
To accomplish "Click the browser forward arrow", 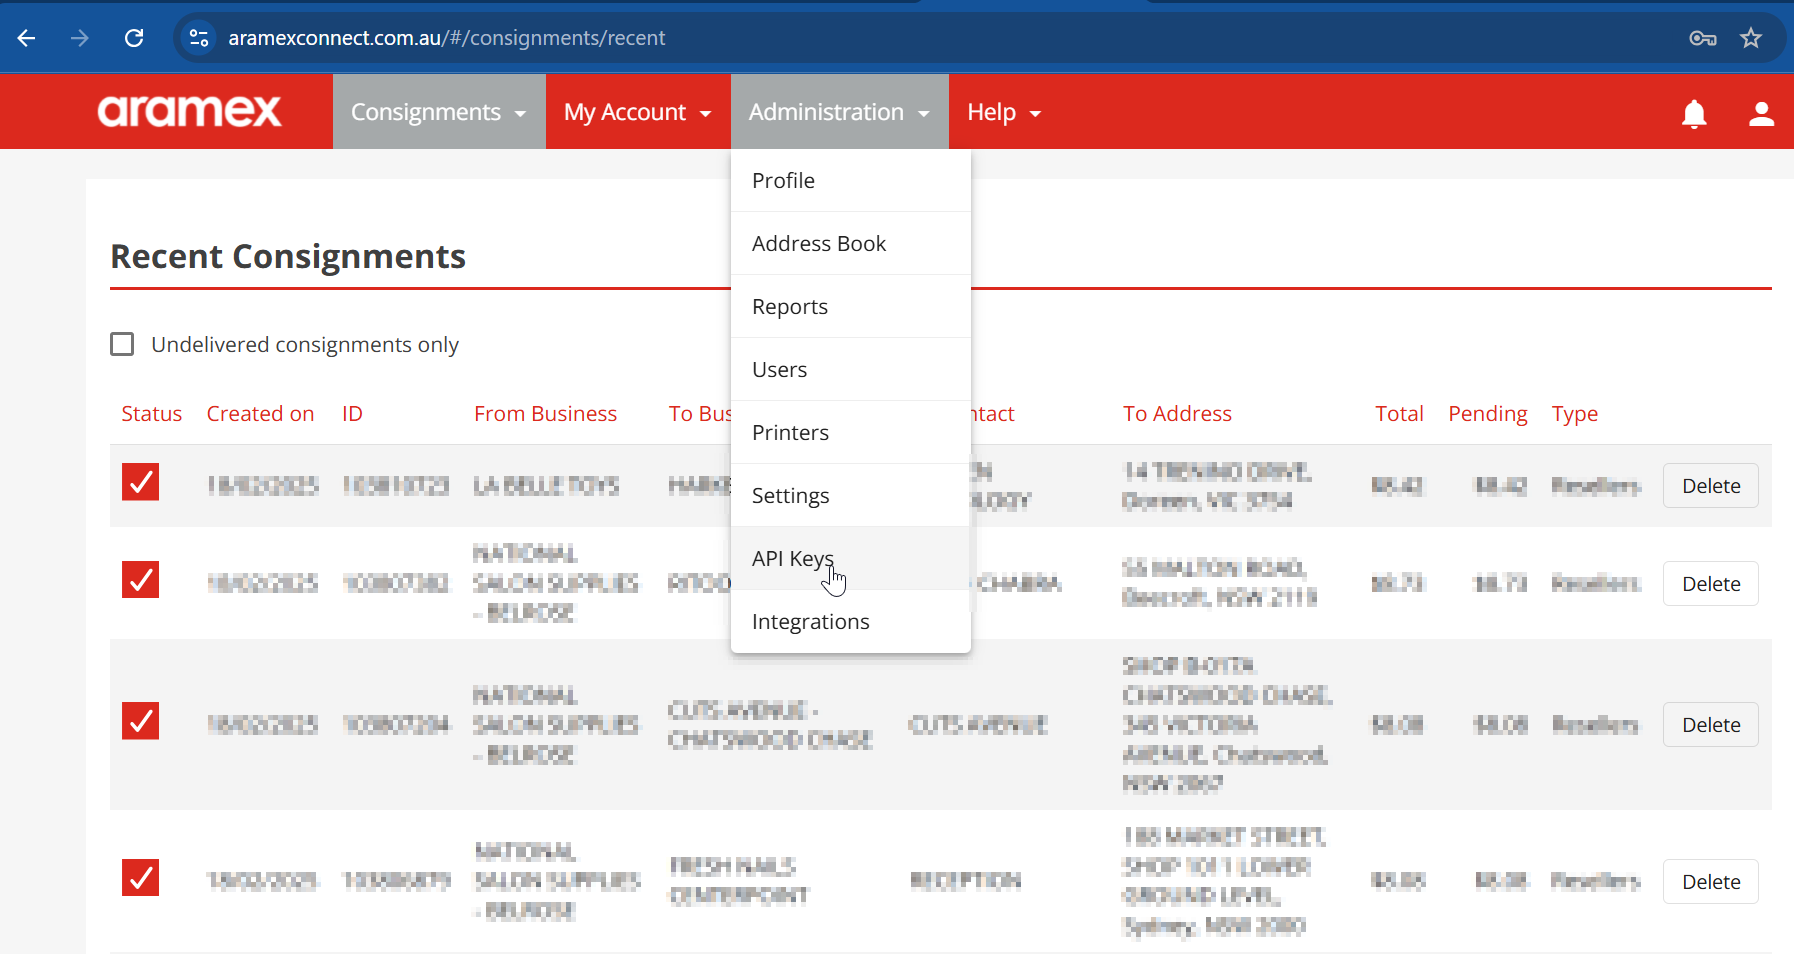I will pyautogui.click(x=80, y=38).
